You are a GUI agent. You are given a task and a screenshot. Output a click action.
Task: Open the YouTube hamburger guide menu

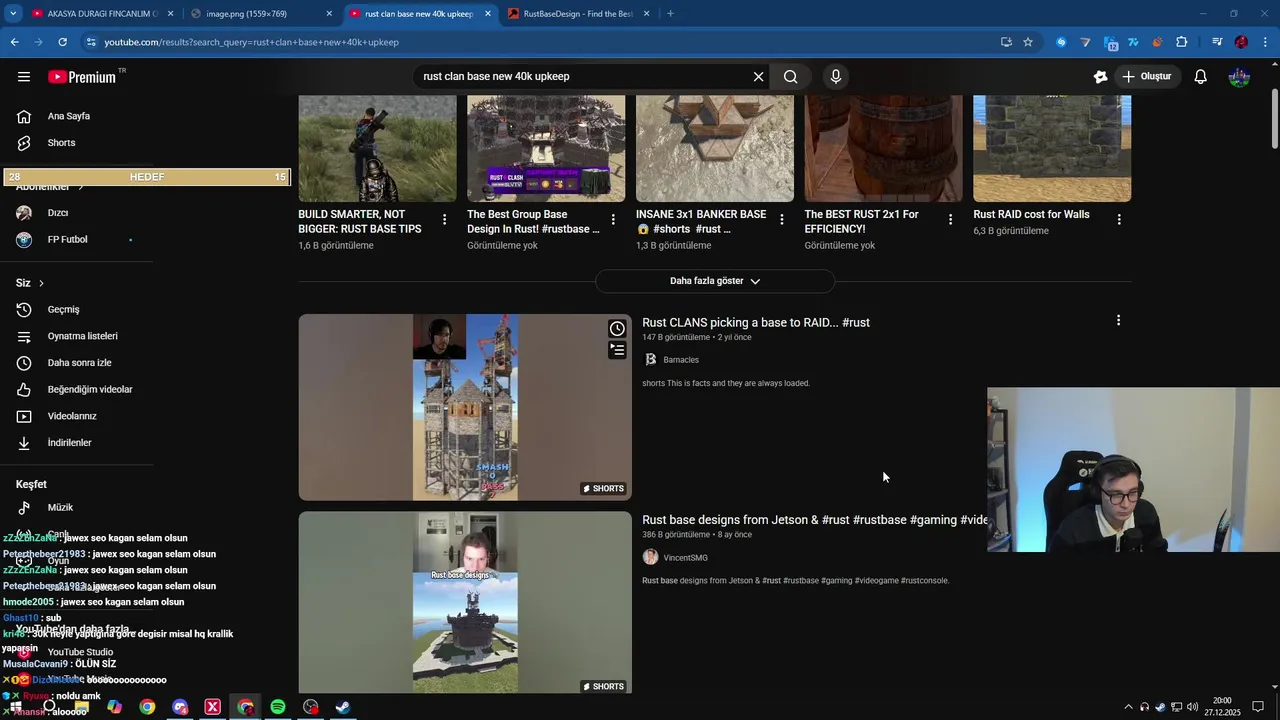pos(24,77)
